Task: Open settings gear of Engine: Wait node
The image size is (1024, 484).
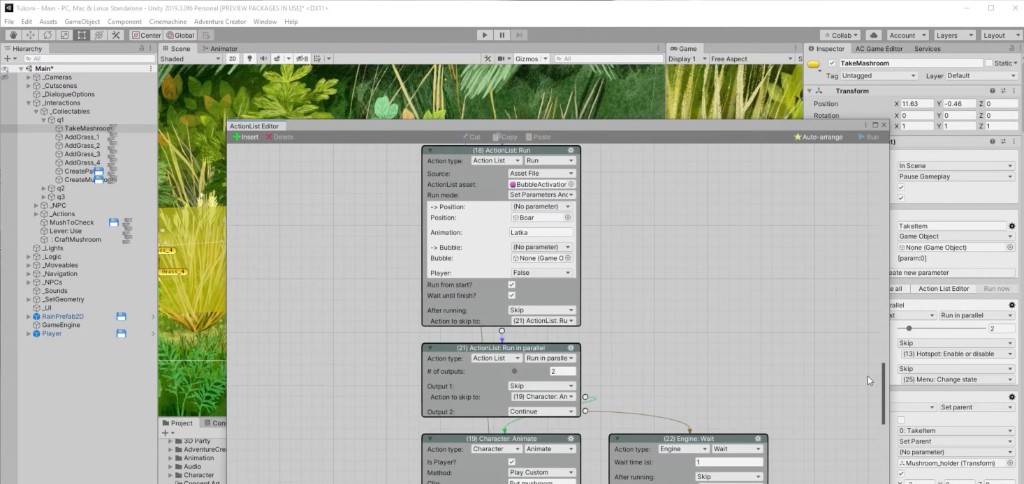Action: 758,438
